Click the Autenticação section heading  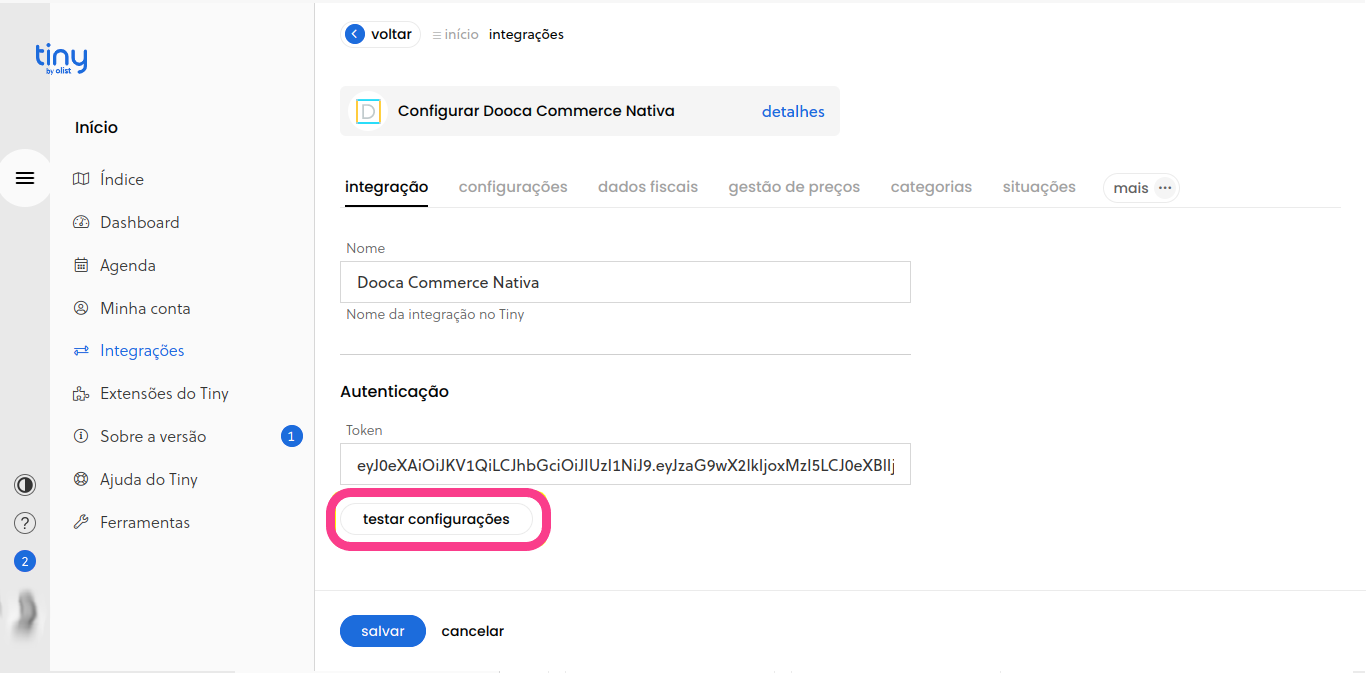tap(394, 392)
